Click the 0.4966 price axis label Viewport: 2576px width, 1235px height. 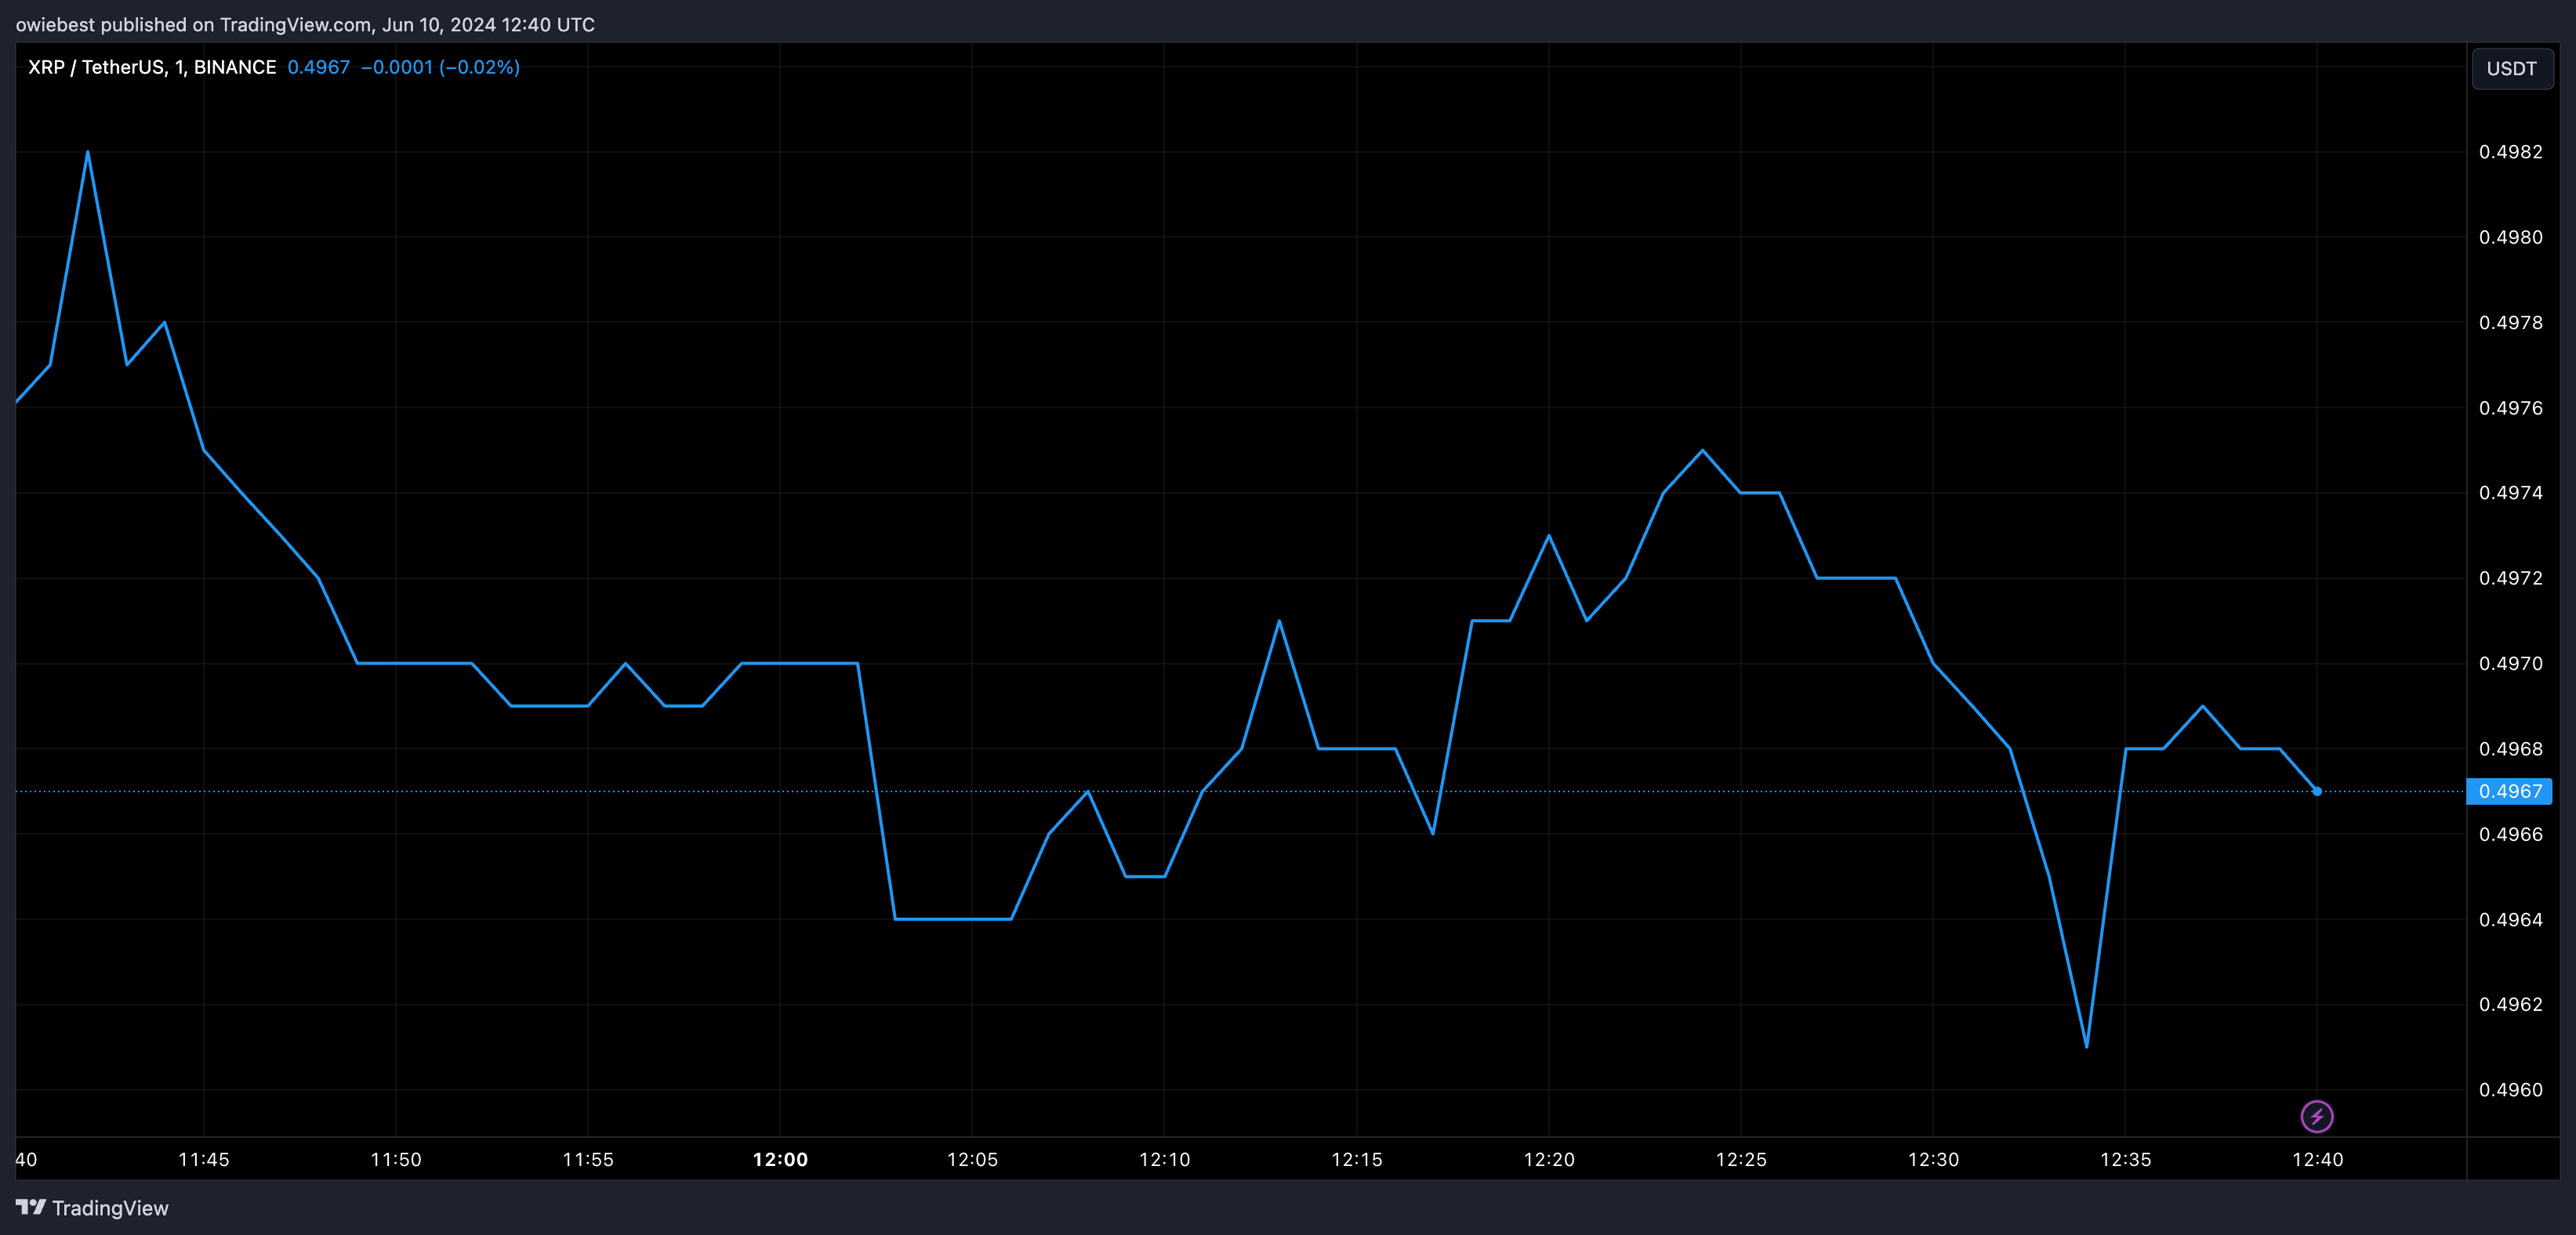pyautogui.click(x=2510, y=834)
